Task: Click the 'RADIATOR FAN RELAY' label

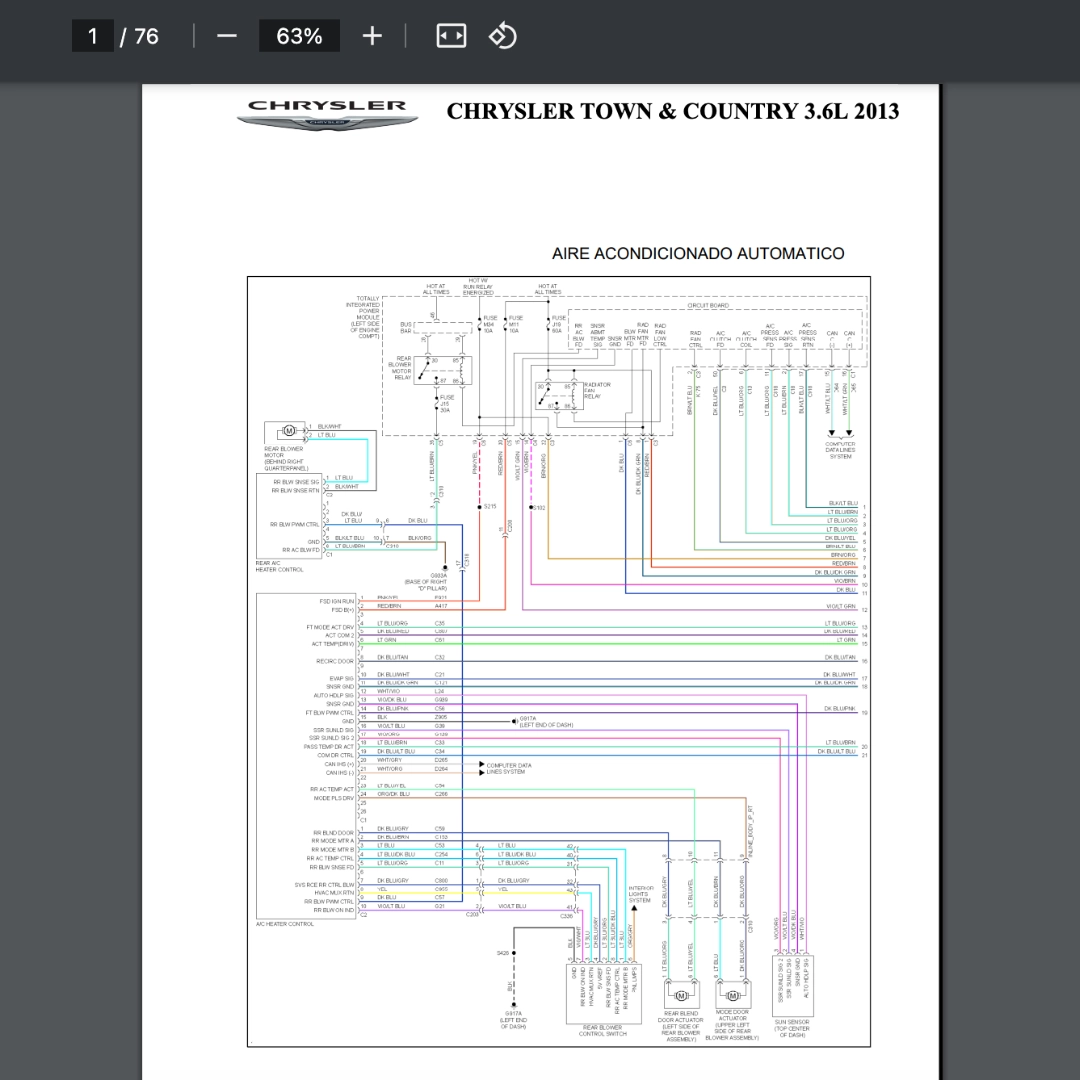Action: coord(596,391)
